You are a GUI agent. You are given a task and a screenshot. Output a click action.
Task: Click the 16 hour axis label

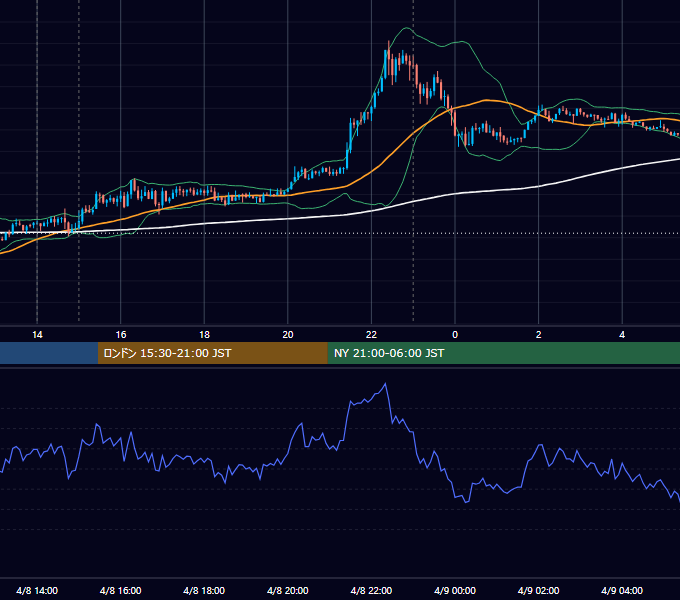(121, 335)
